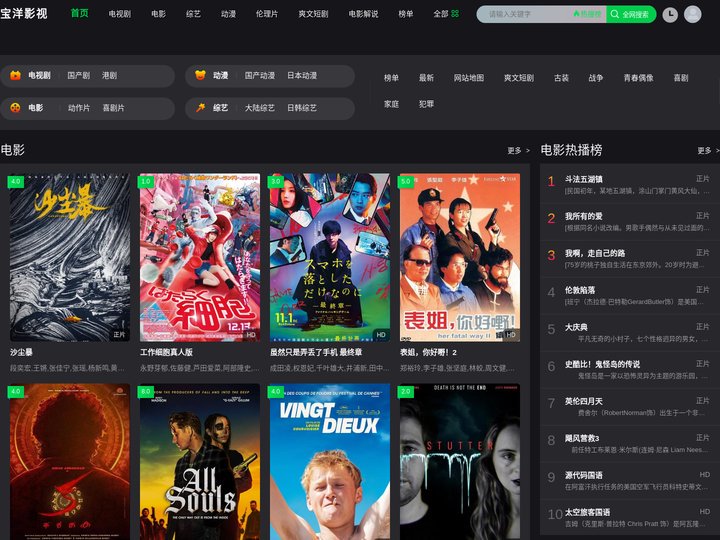Open the 表姐,你好嘢! 2 poster
The width and height of the screenshot is (720, 540).
coord(460,257)
